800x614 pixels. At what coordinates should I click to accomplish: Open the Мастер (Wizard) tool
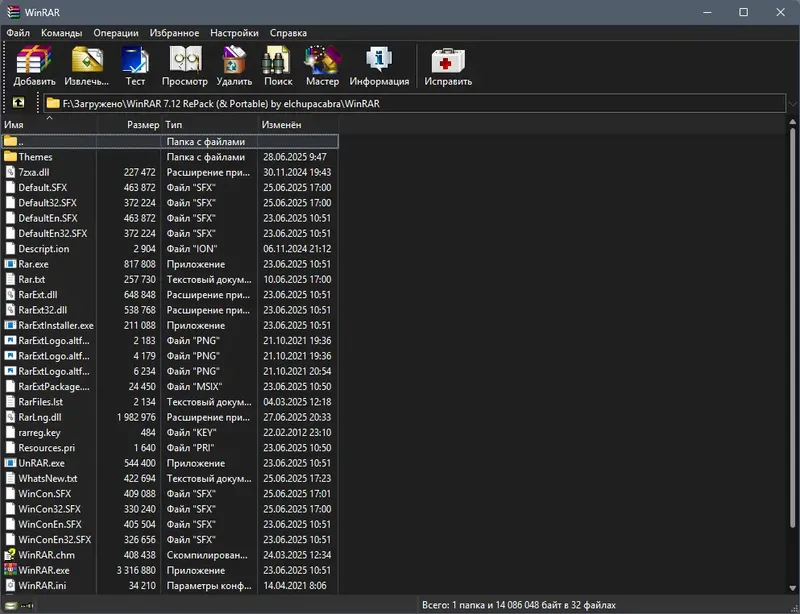tap(322, 66)
